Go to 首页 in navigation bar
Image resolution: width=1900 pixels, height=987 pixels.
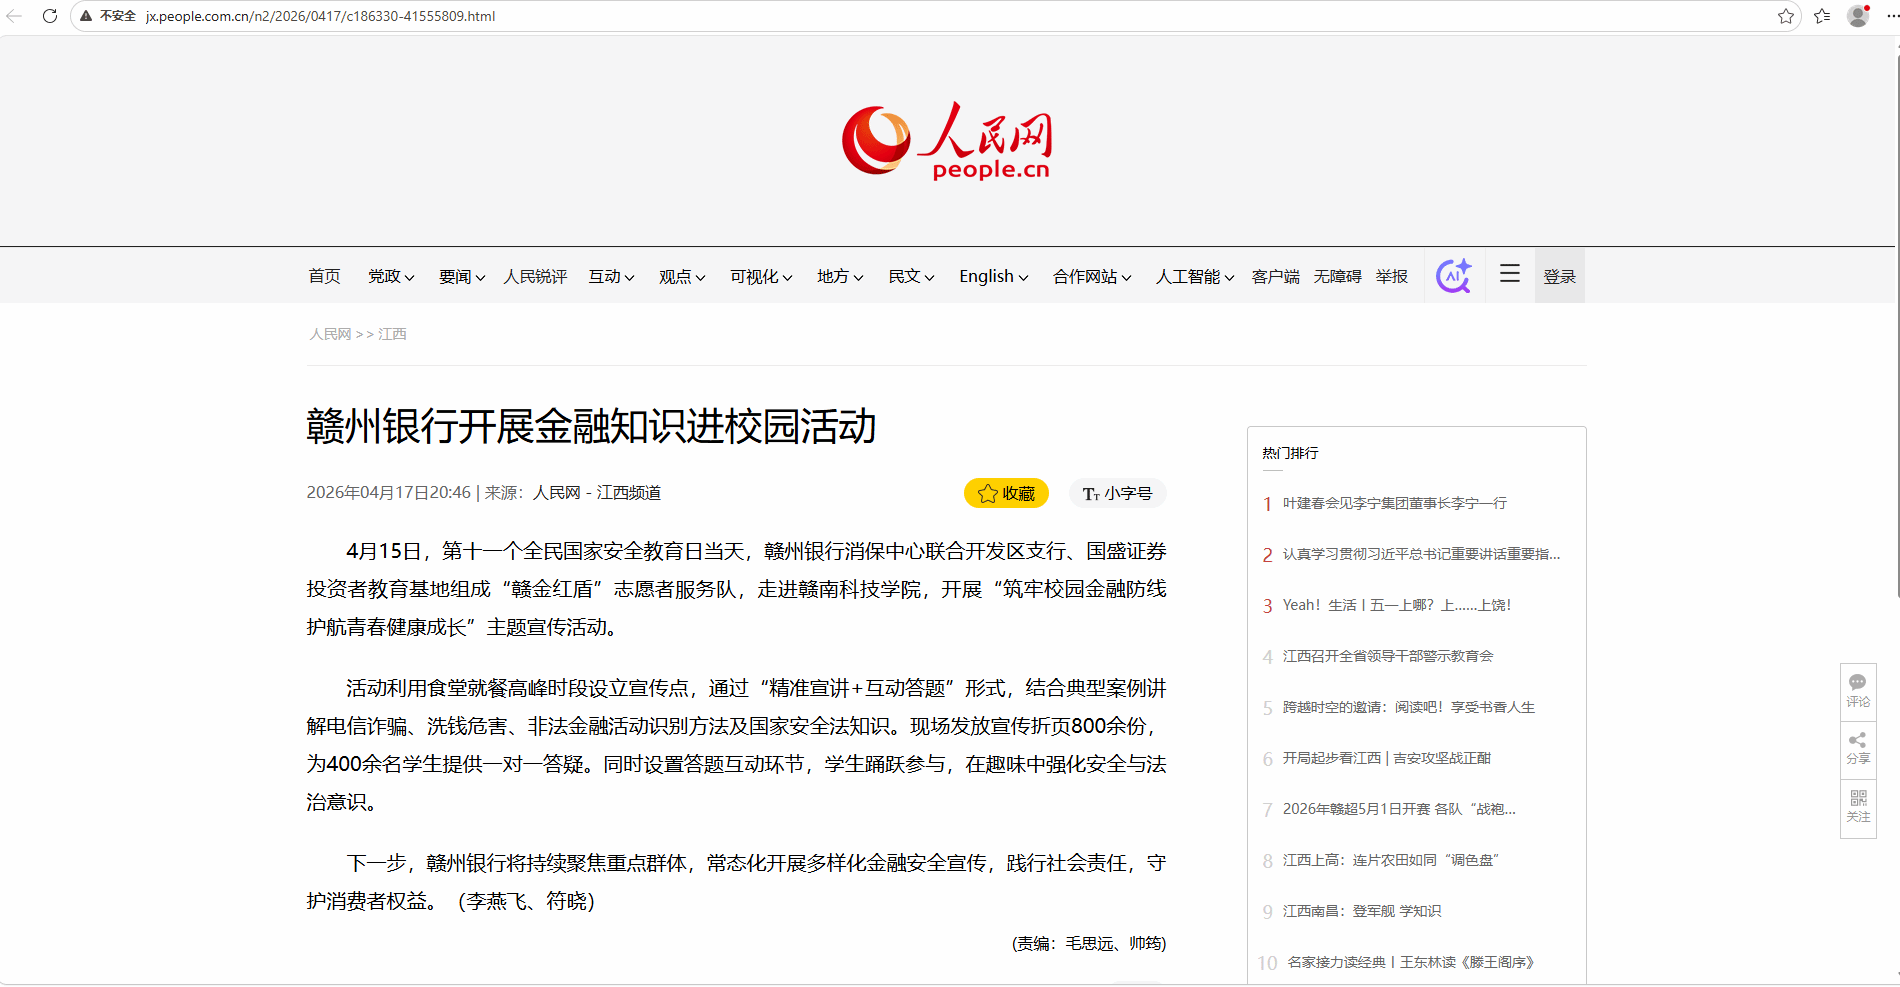(324, 277)
